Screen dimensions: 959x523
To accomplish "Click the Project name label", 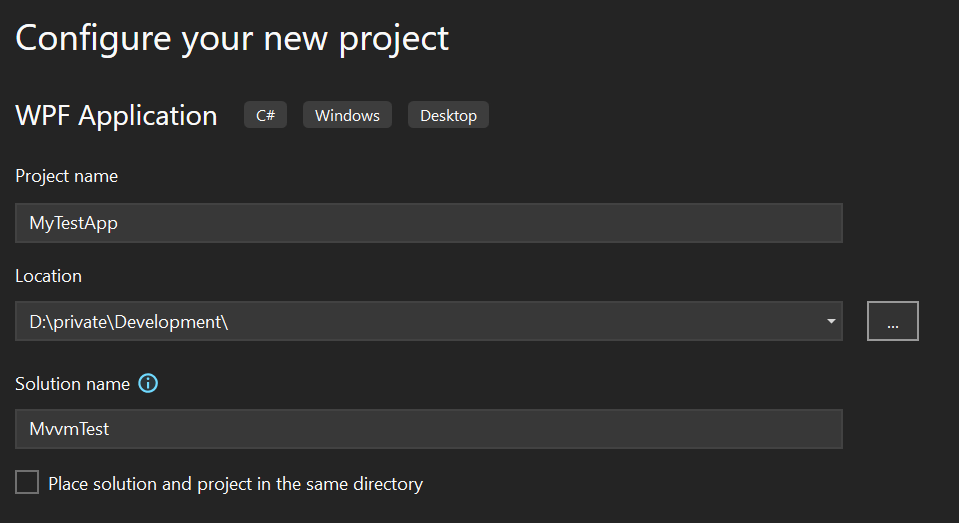I will [x=67, y=176].
